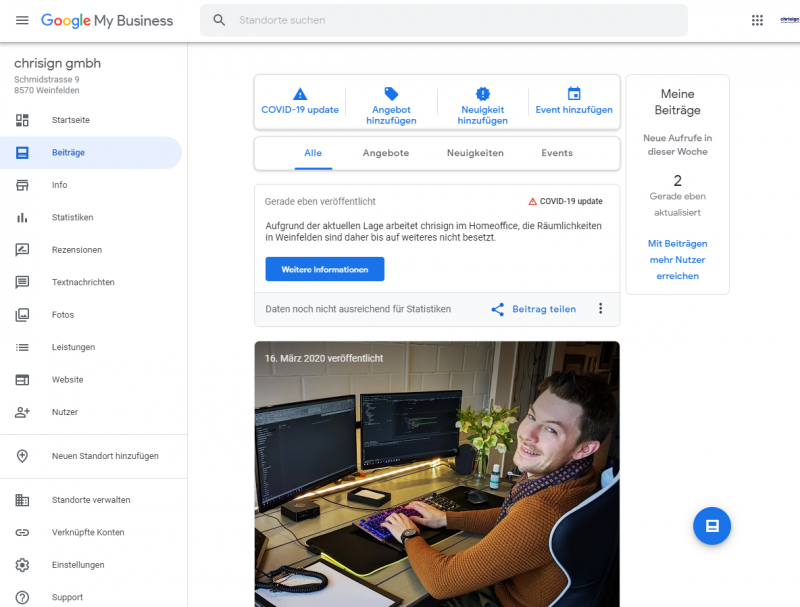
Task: Open the three-dot post options menu
Action: pyautogui.click(x=601, y=308)
